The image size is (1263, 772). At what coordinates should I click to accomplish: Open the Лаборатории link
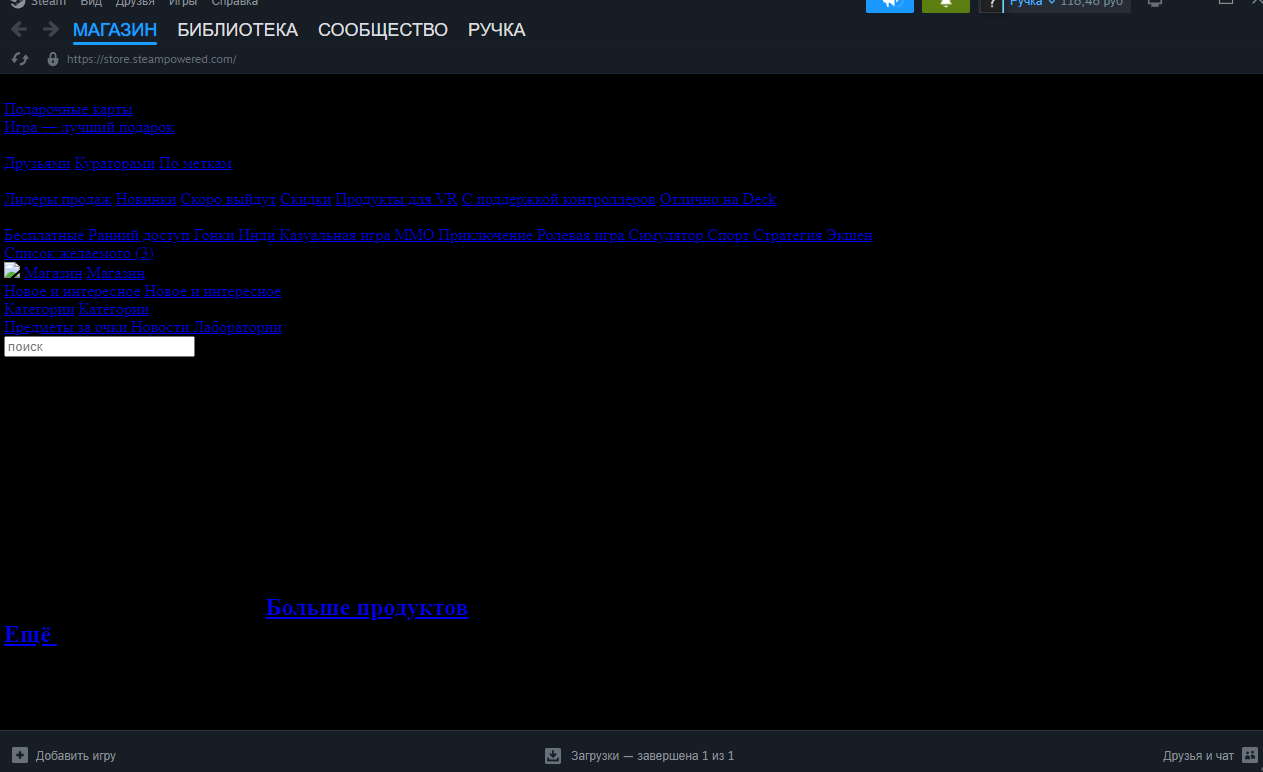point(237,327)
